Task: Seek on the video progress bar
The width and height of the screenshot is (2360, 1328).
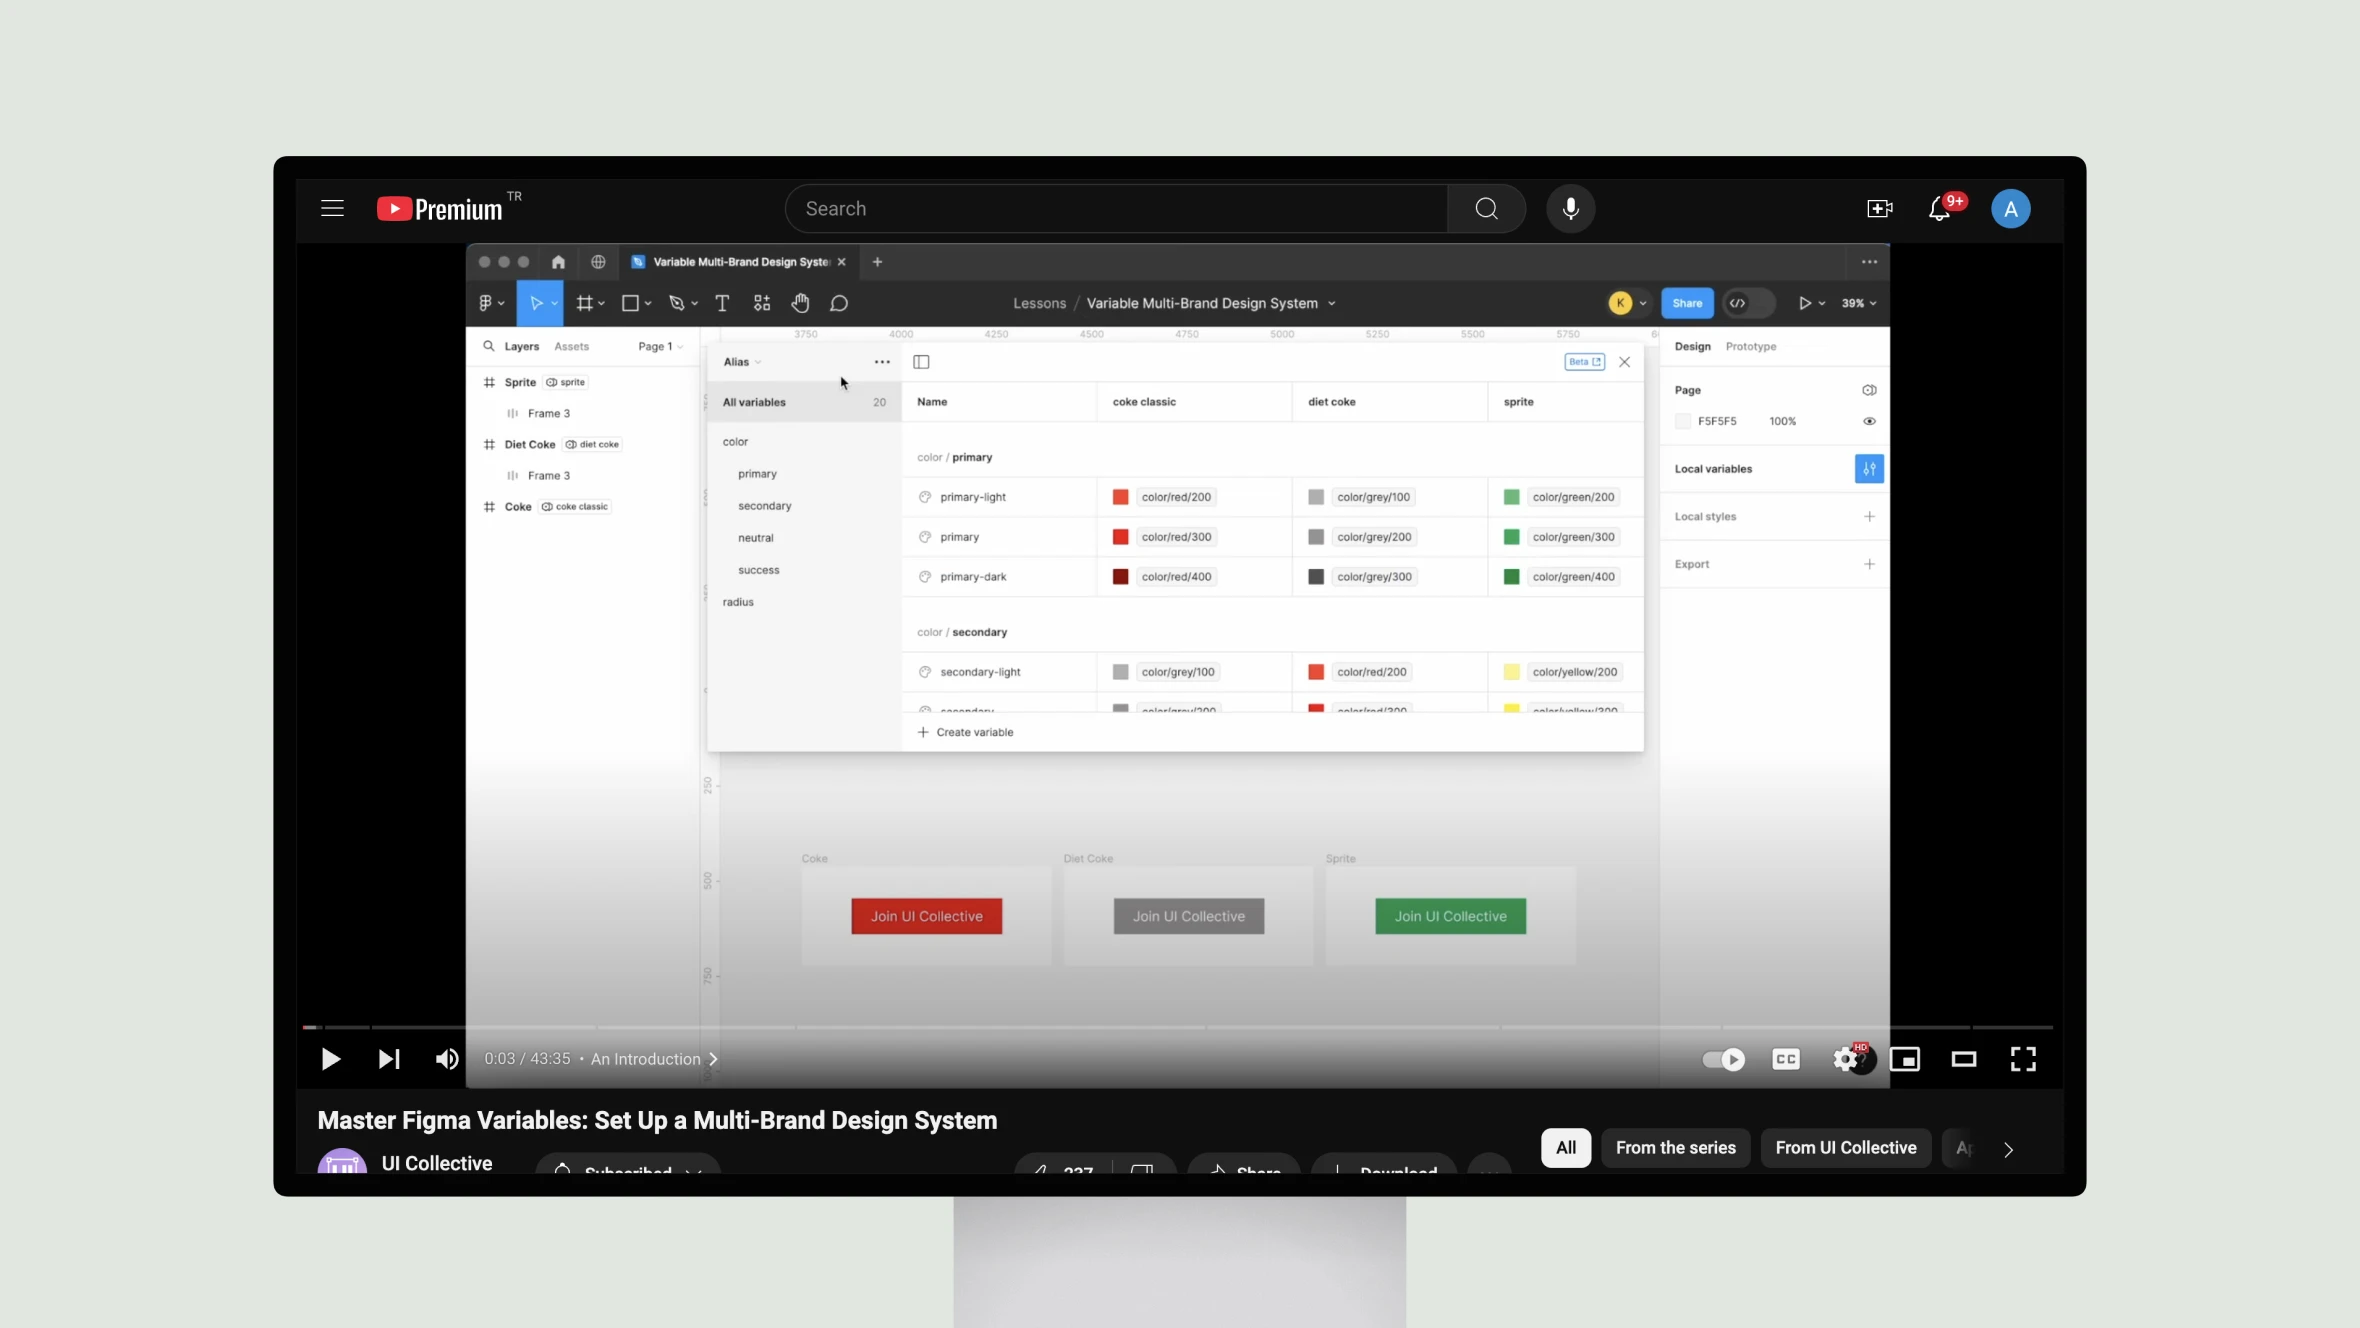Action: pyautogui.click(x=1178, y=1026)
